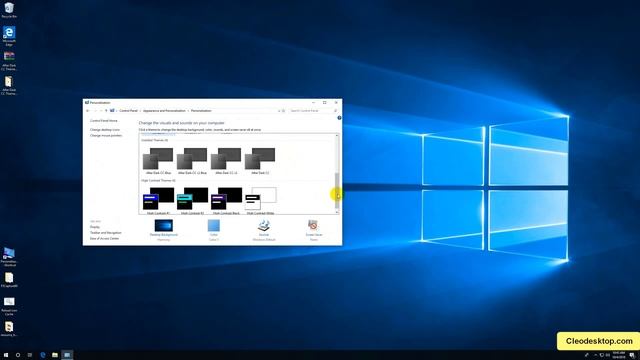Go back using the navigation back arrow
This screenshot has height=360, width=640.
pyautogui.click(x=88, y=111)
